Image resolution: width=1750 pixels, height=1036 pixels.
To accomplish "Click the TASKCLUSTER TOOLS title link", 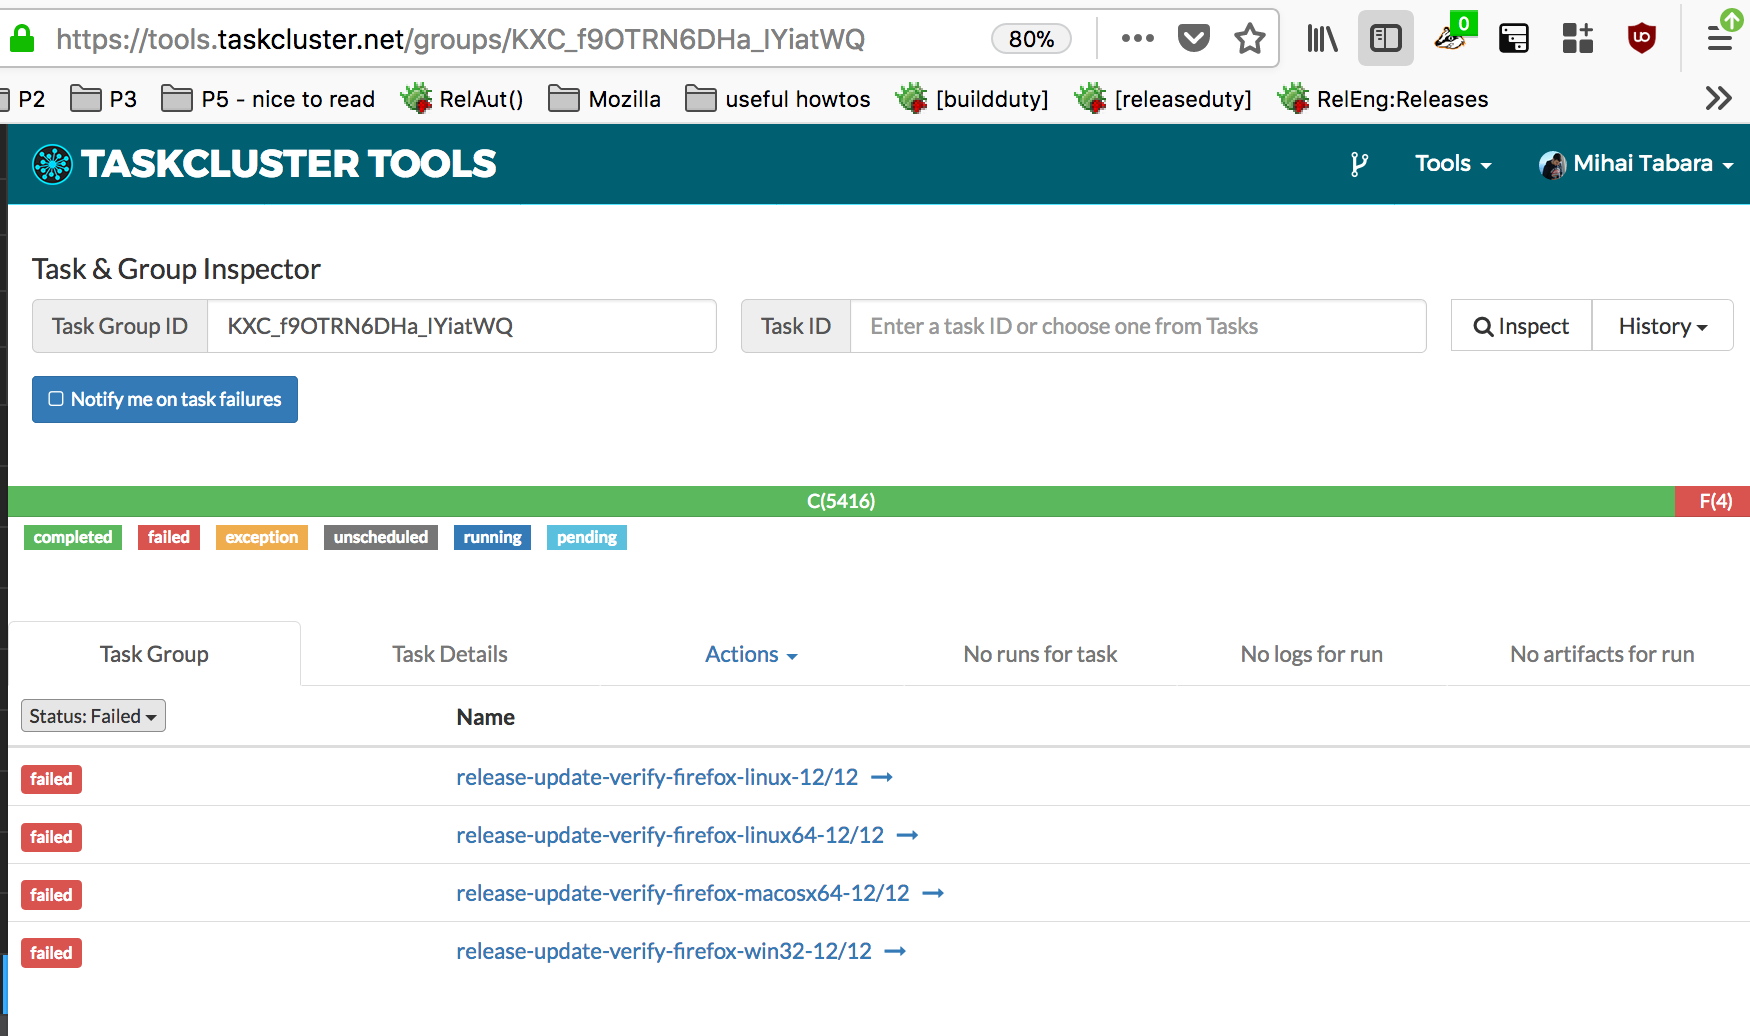I will point(288,164).
